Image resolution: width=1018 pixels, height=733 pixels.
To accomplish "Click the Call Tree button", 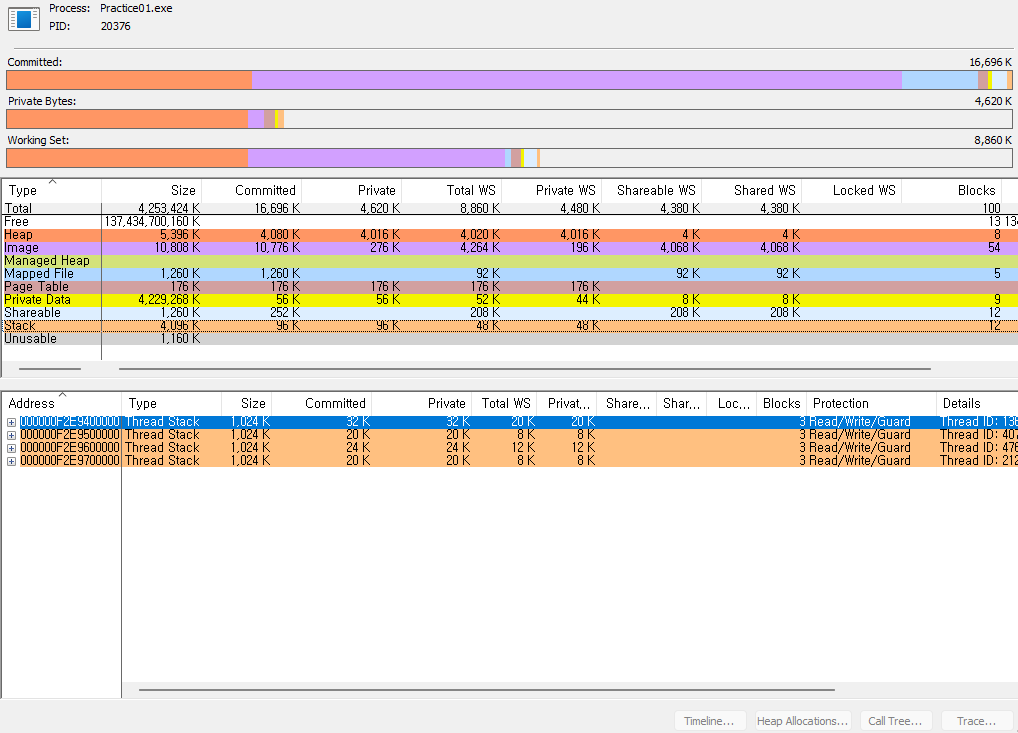I will click(895, 721).
